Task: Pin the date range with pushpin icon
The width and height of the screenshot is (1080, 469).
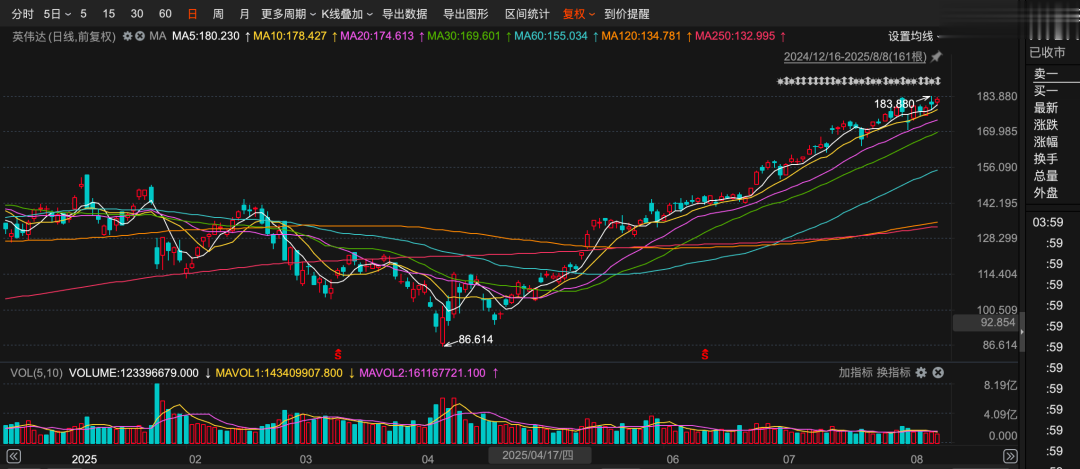Action: [936, 56]
